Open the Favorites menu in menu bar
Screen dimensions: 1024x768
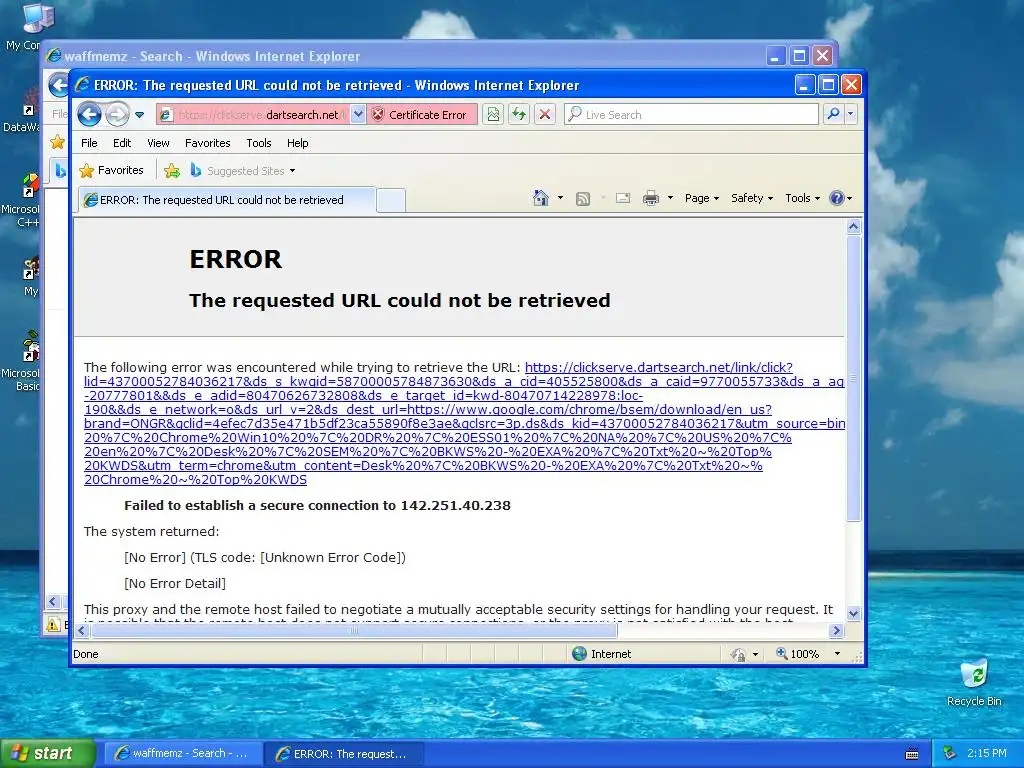pyautogui.click(x=207, y=143)
